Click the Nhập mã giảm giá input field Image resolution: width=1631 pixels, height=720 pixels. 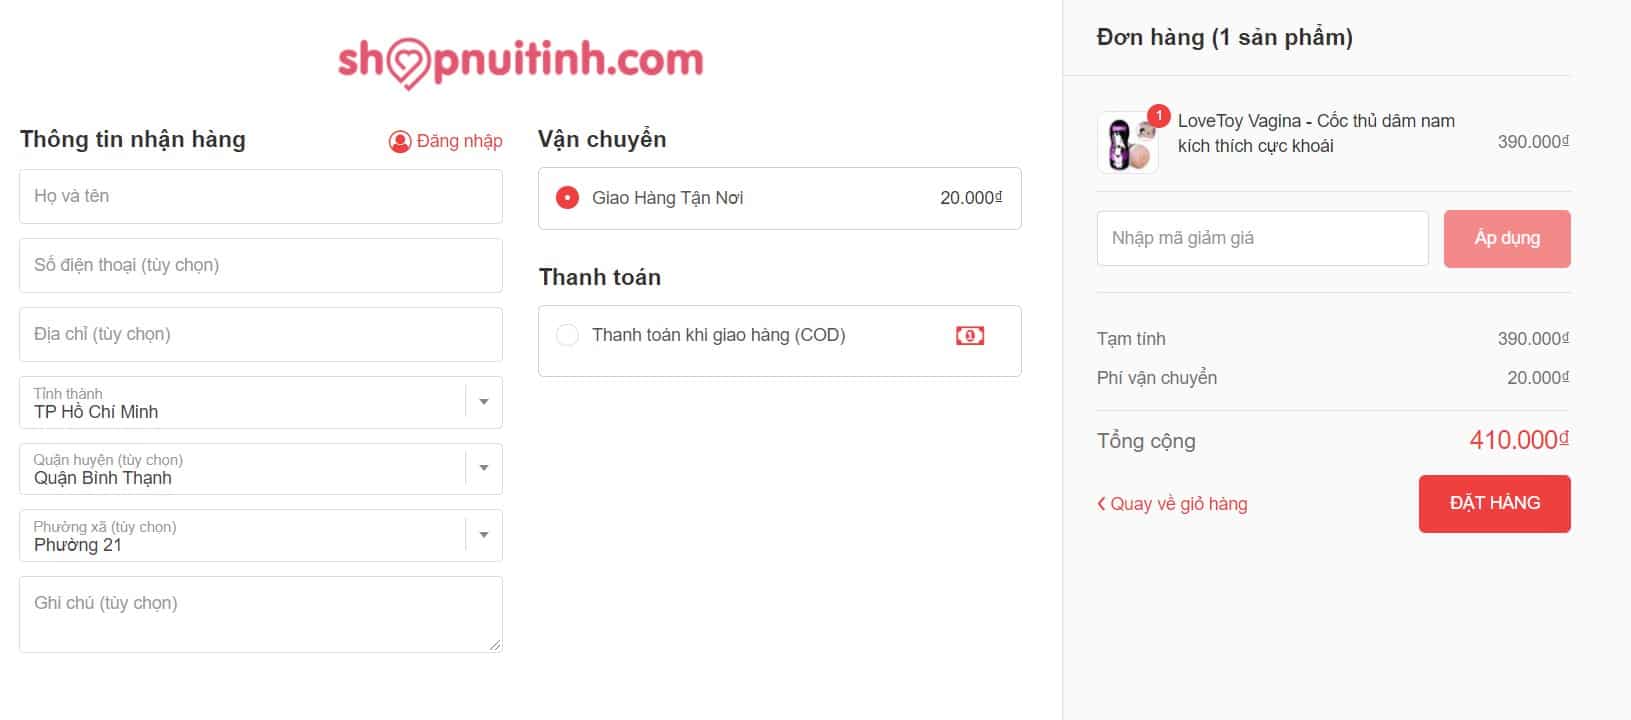coord(1261,238)
